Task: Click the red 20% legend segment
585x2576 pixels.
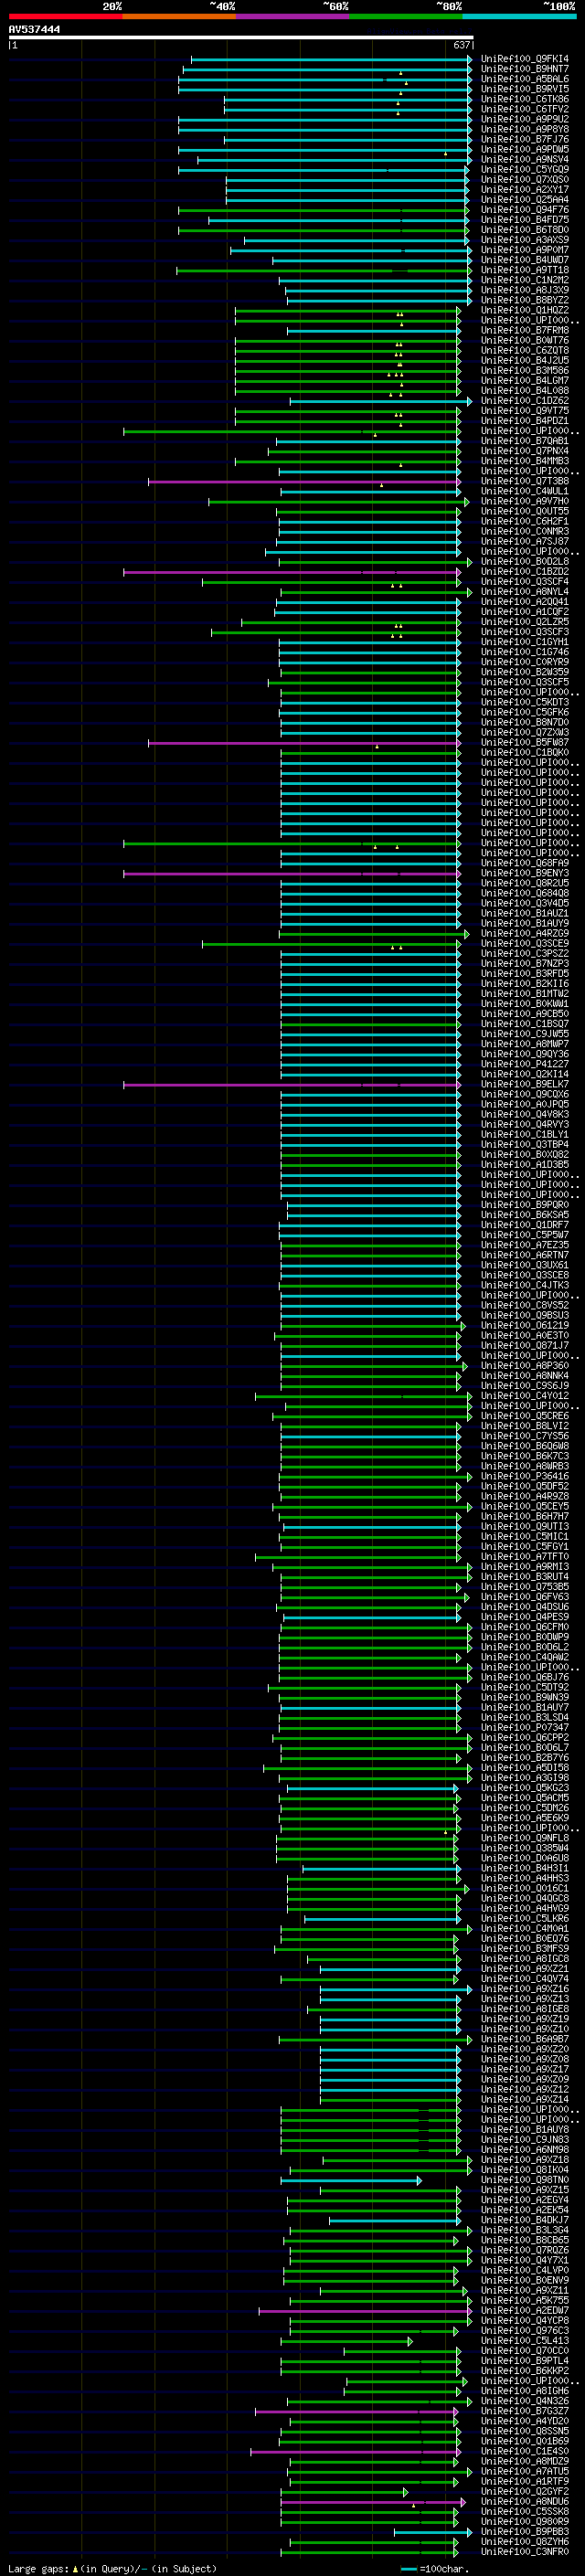Action: pyautogui.click(x=65, y=17)
